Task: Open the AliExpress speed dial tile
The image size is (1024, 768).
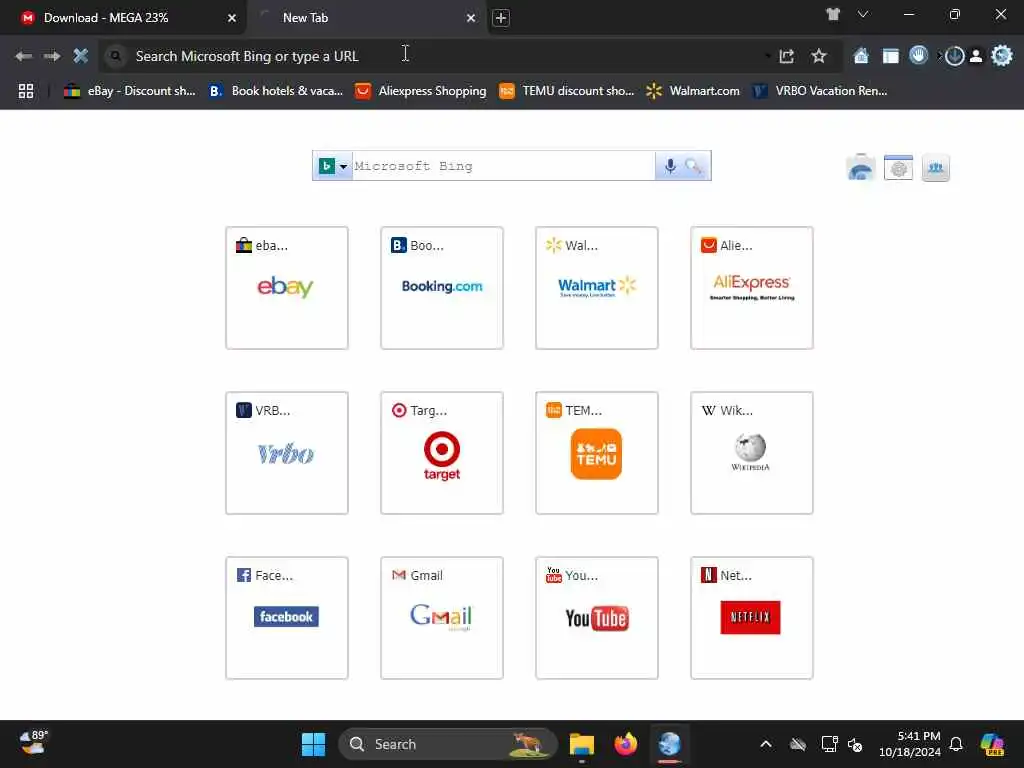Action: tap(752, 288)
